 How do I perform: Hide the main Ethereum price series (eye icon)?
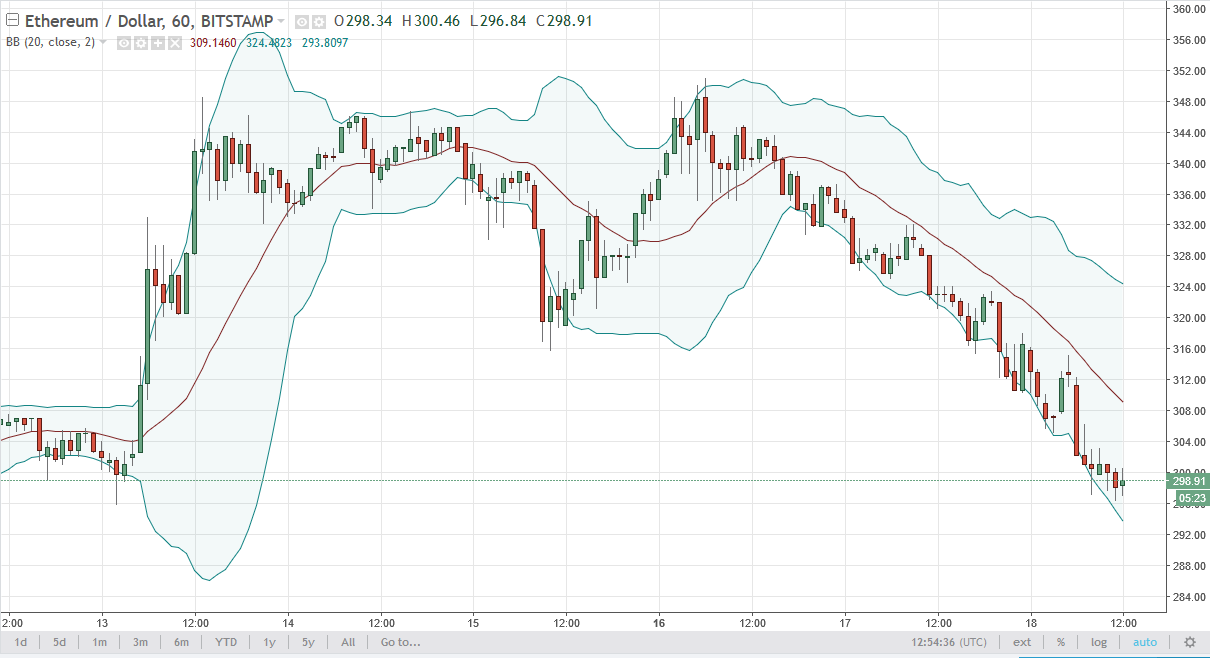tap(301, 22)
